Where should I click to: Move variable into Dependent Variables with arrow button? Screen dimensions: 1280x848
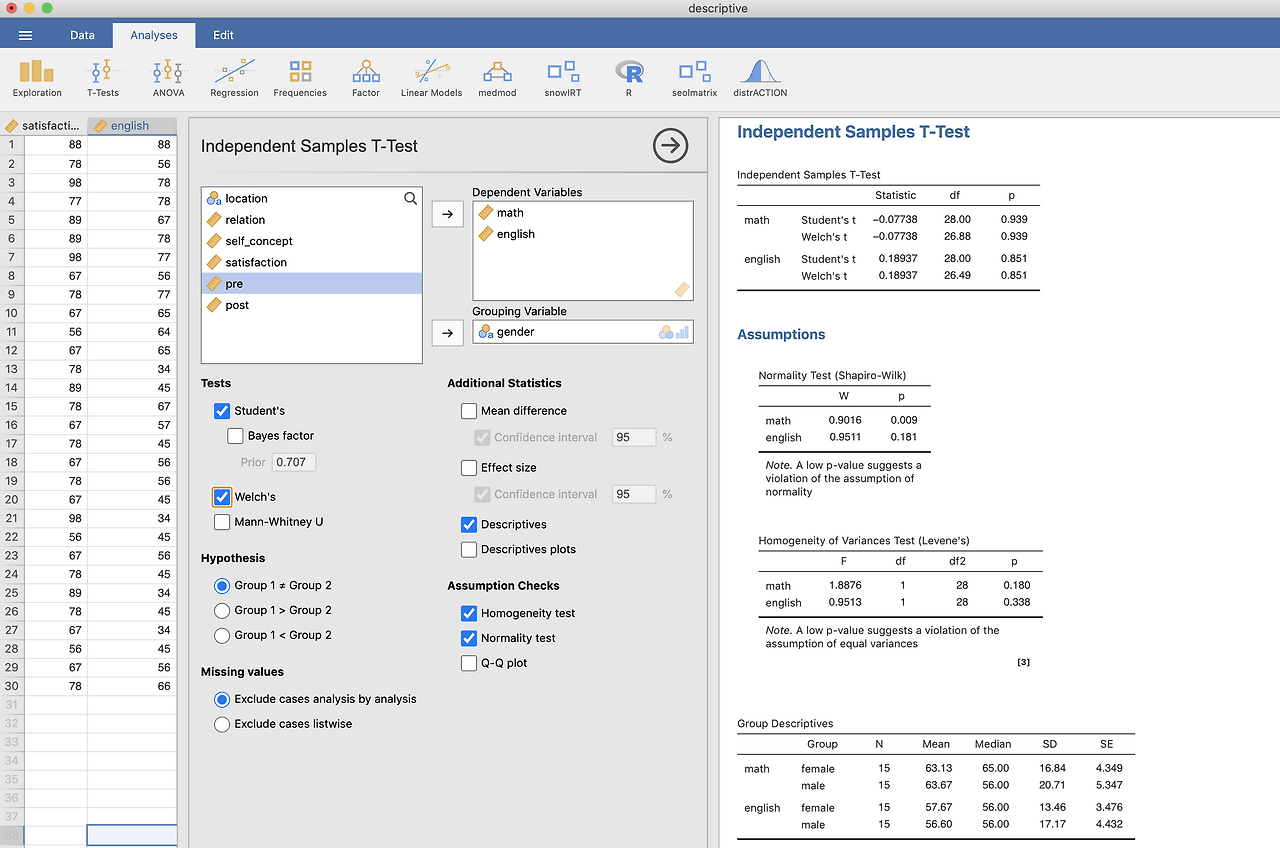click(x=447, y=213)
